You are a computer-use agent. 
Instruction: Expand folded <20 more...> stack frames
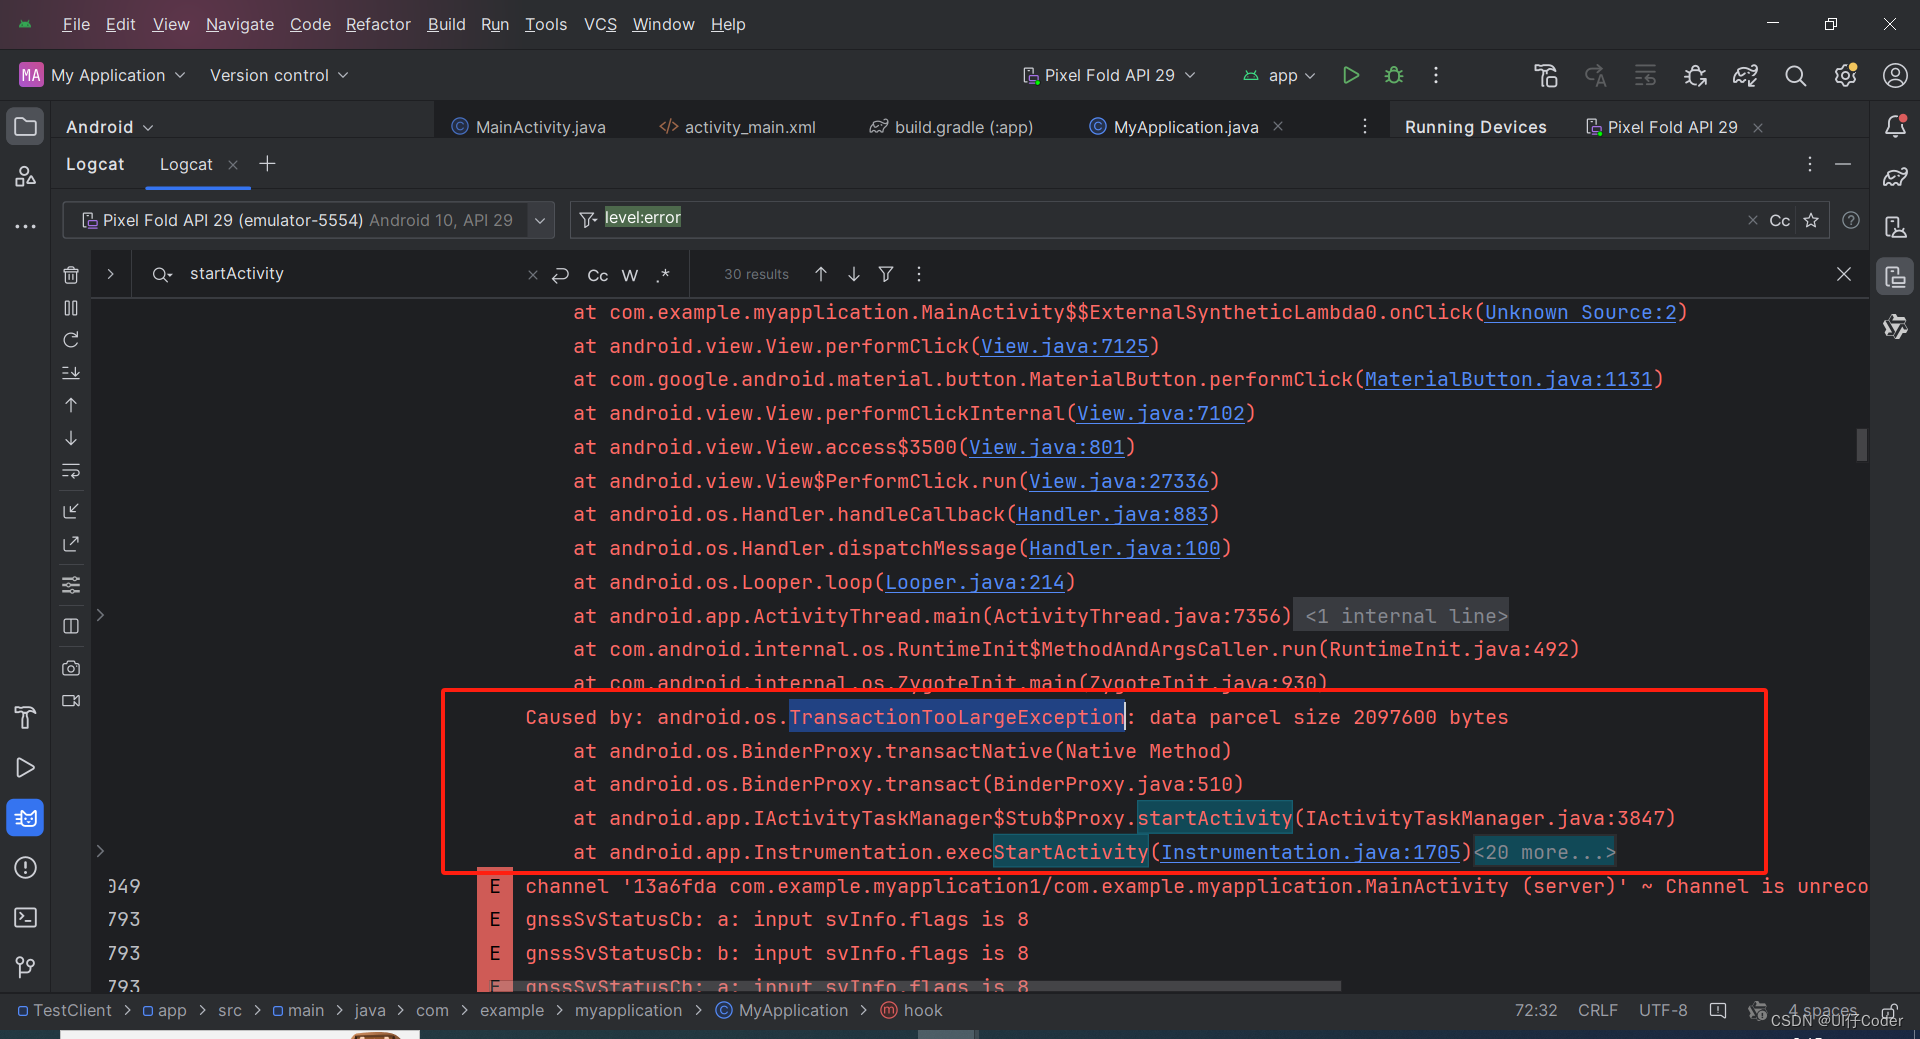[x=1544, y=852]
